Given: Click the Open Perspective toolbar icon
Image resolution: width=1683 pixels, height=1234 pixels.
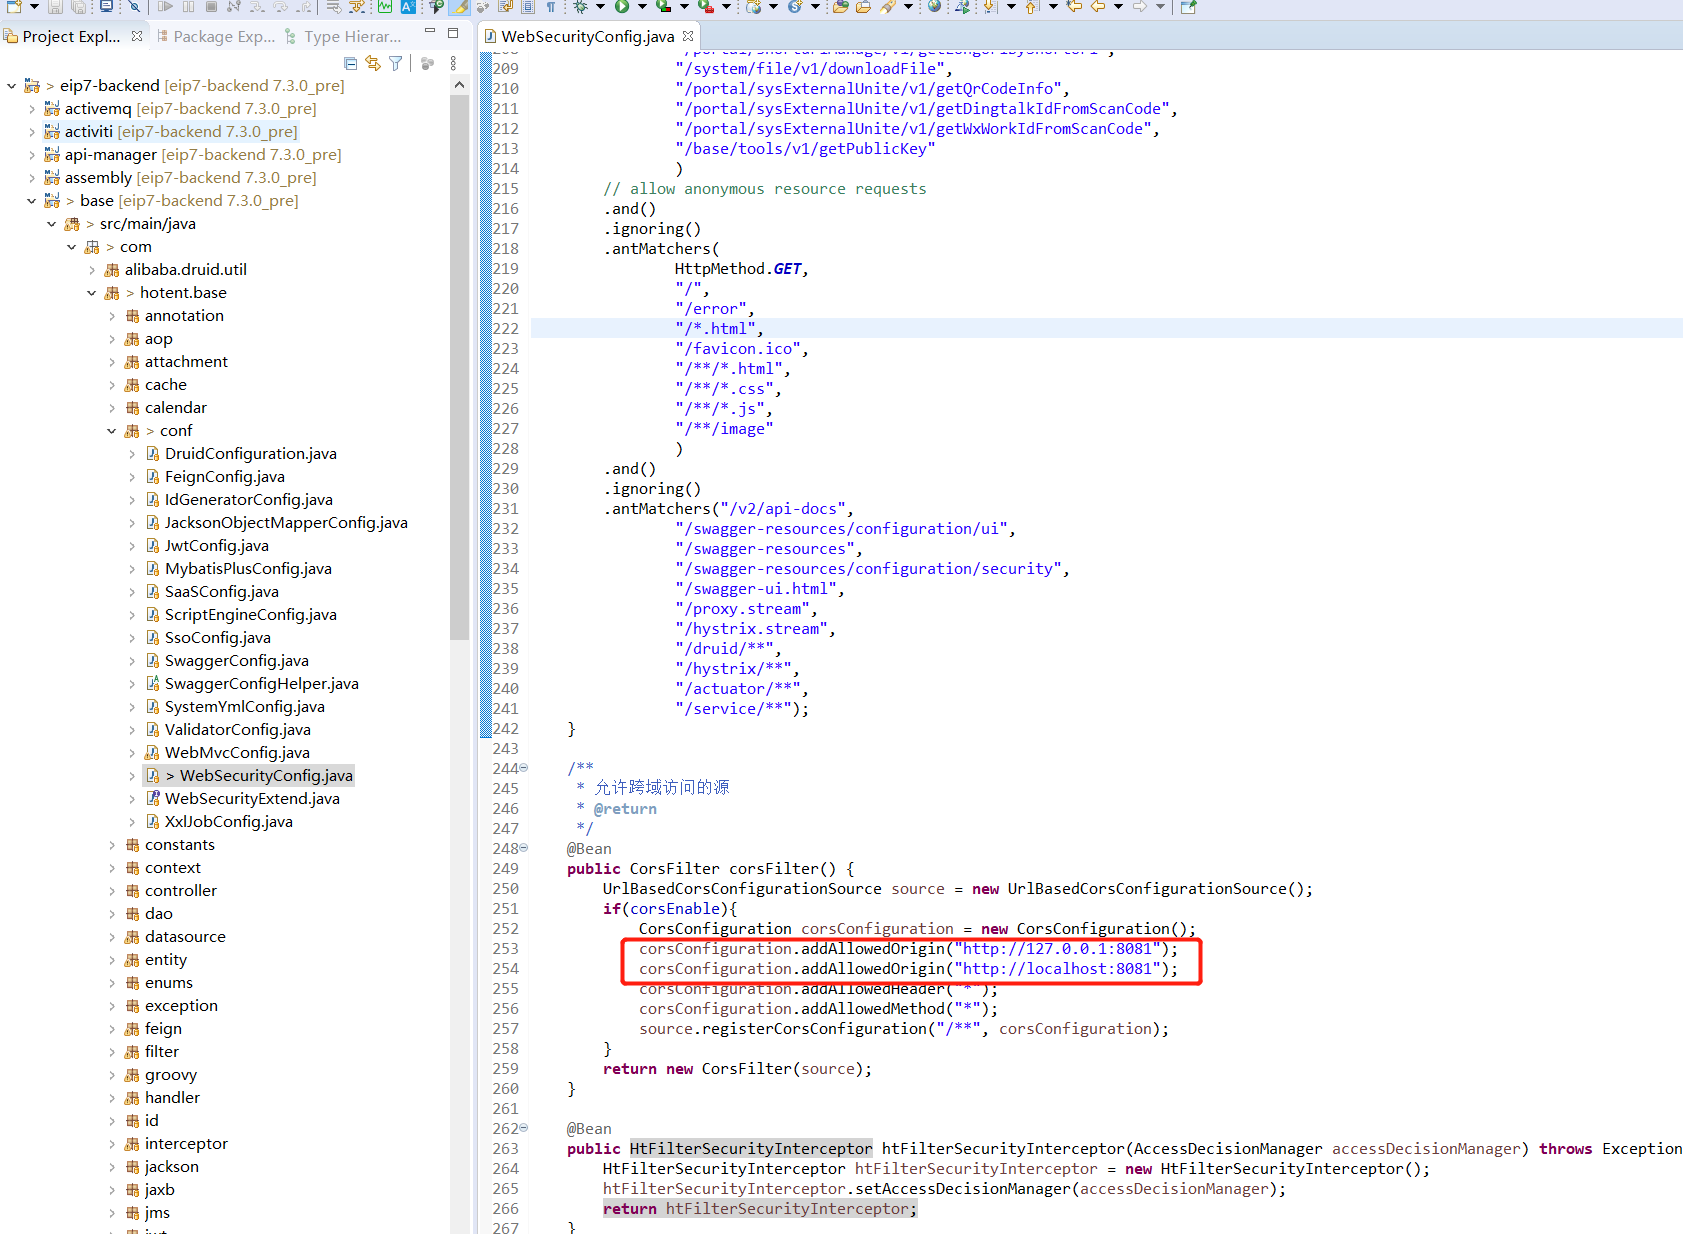Looking at the screenshot, I should coord(1188,7).
